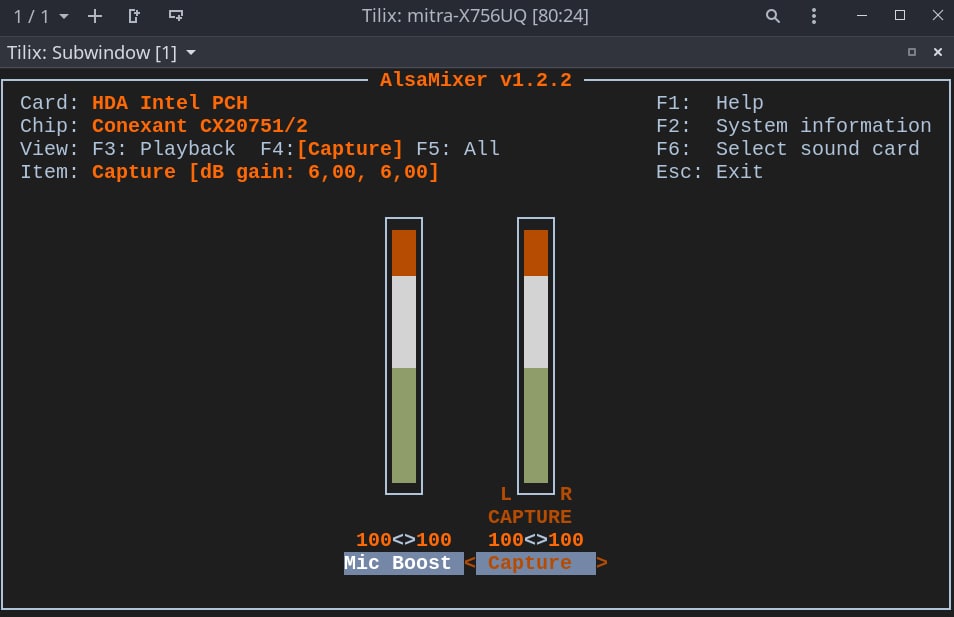
Task: Minimize the Tilix window
Action: point(862,16)
